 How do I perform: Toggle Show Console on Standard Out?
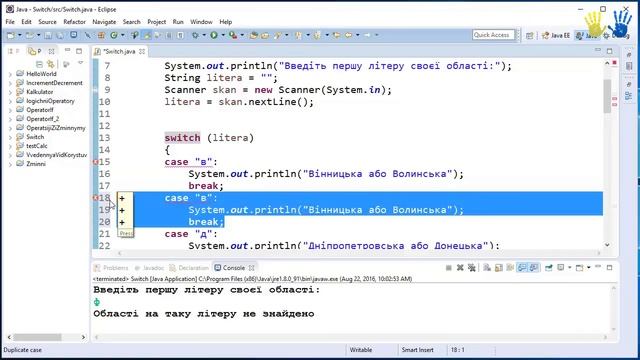point(522,268)
